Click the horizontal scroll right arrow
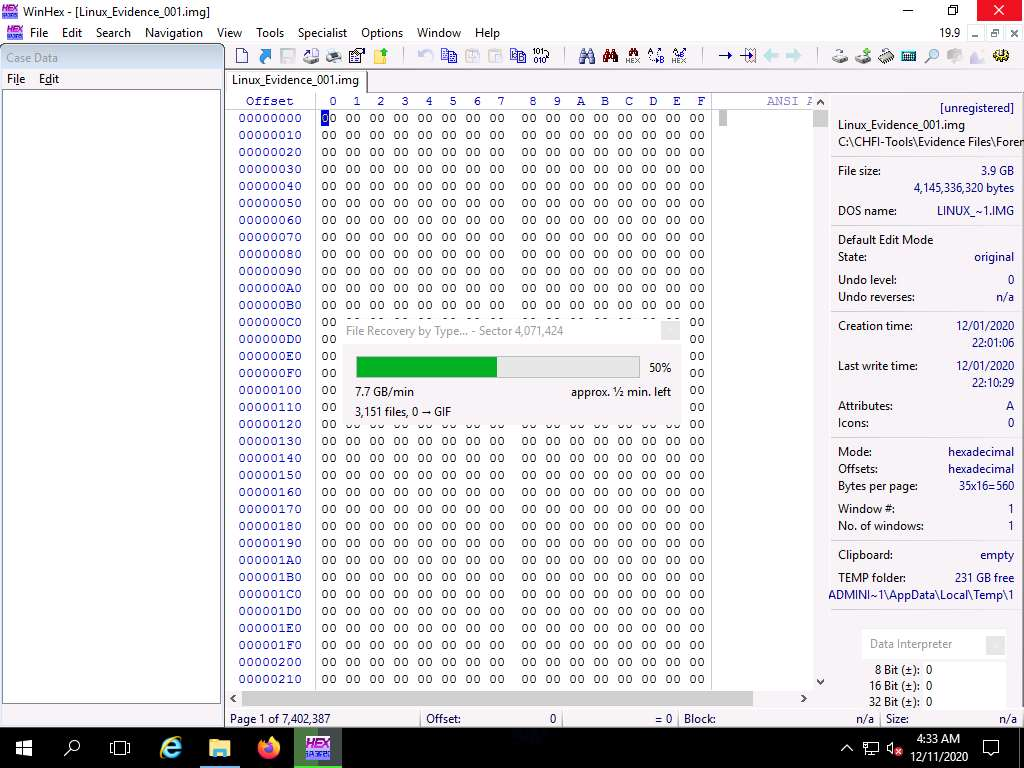The height and width of the screenshot is (768, 1024). click(804, 698)
